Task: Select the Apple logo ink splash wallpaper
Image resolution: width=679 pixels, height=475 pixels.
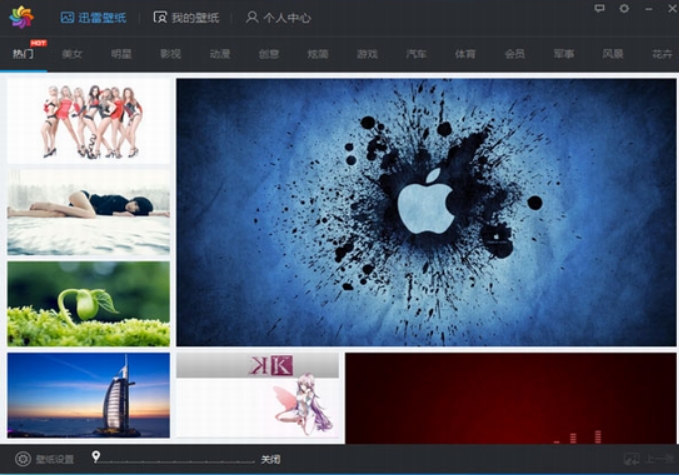Action: click(426, 212)
